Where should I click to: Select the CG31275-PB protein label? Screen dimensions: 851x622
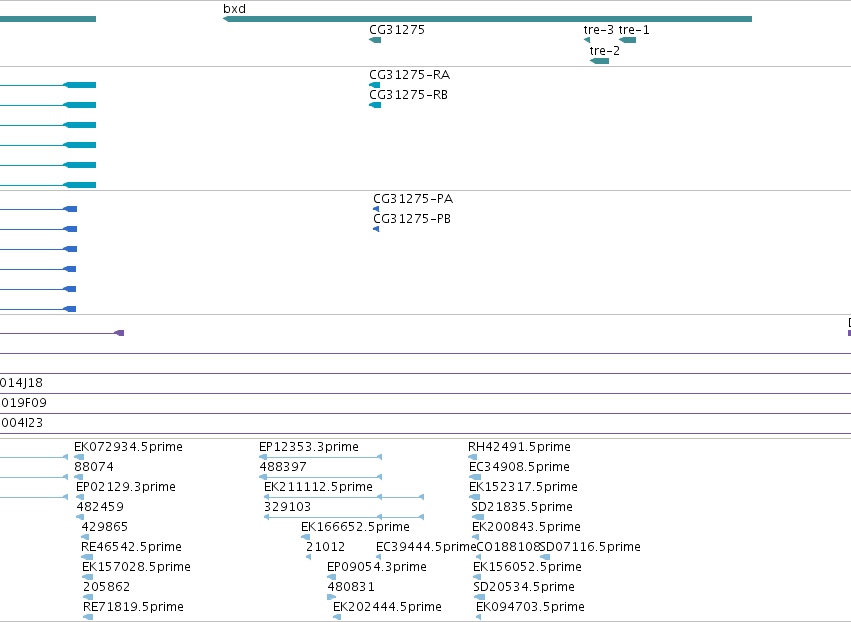point(412,219)
